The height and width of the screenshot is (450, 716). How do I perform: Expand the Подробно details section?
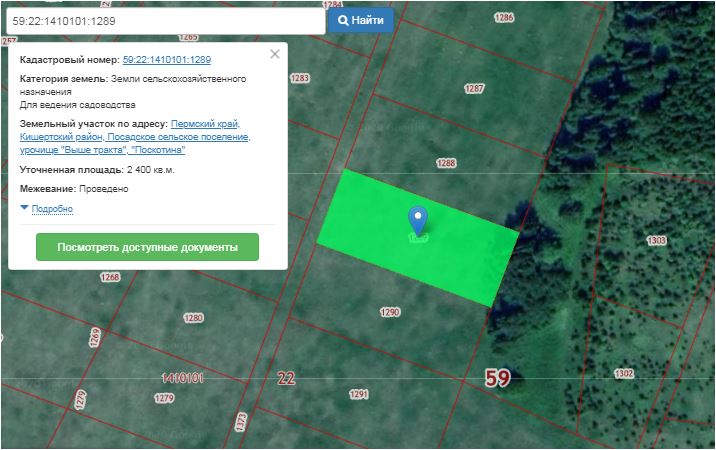tap(52, 209)
